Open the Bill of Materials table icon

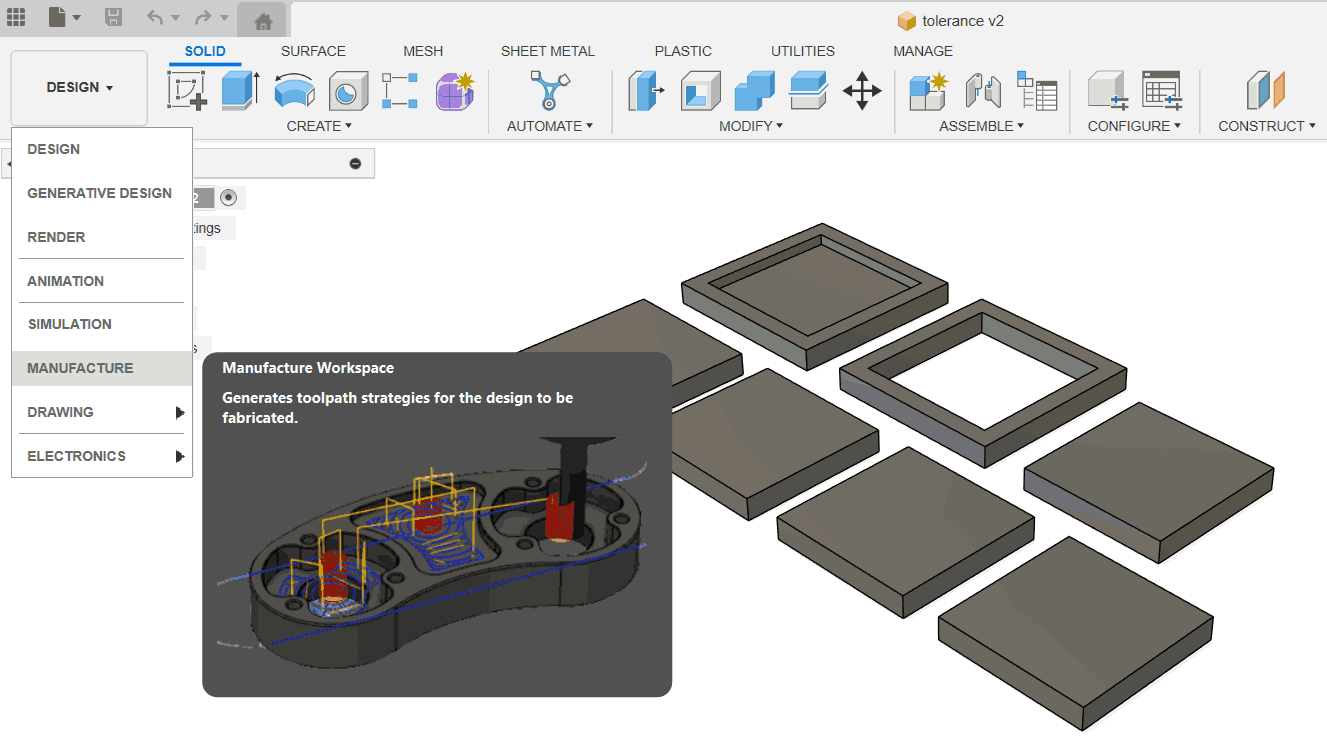click(1037, 91)
